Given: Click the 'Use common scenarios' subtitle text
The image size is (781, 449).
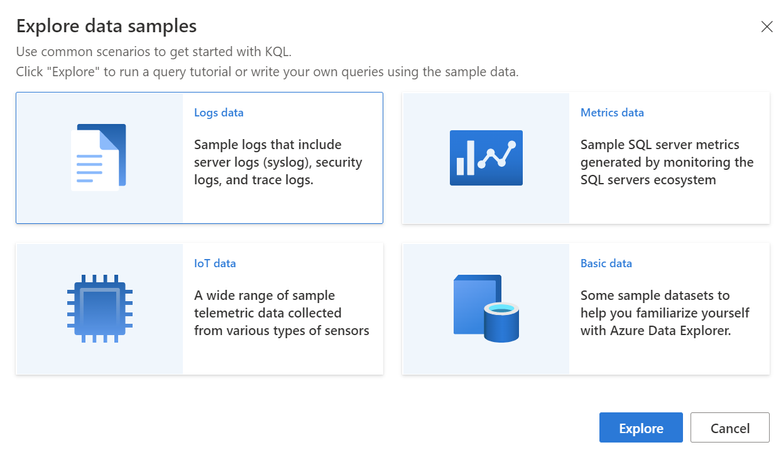Looking at the screenshot, I should 162,52.
